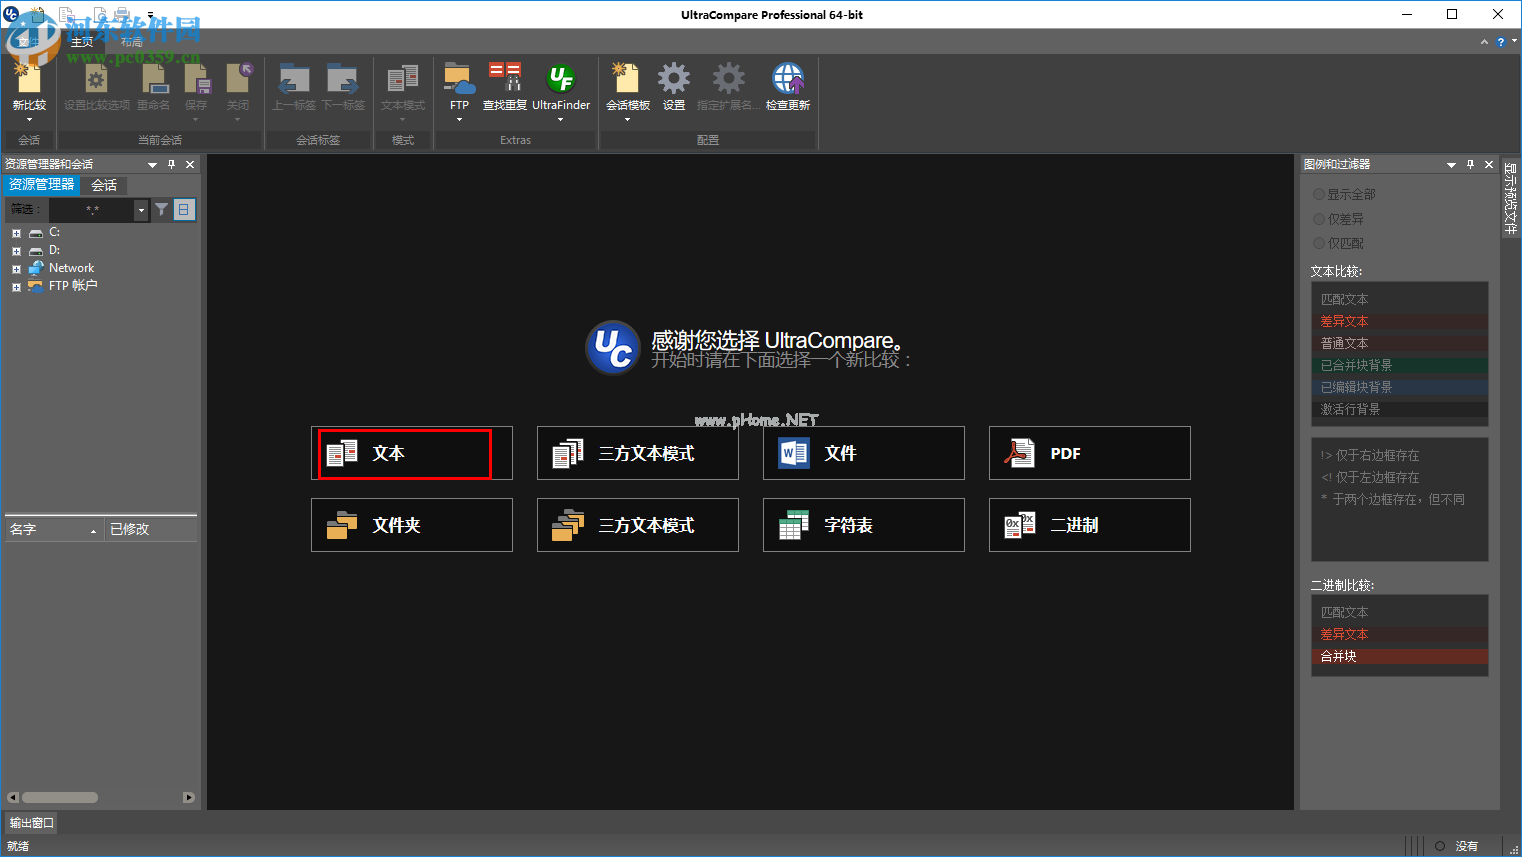Click 指定扩展名 gear icon in the ribbon
Viewport: 1522px width, 857px height.
[x=728, y=79]
